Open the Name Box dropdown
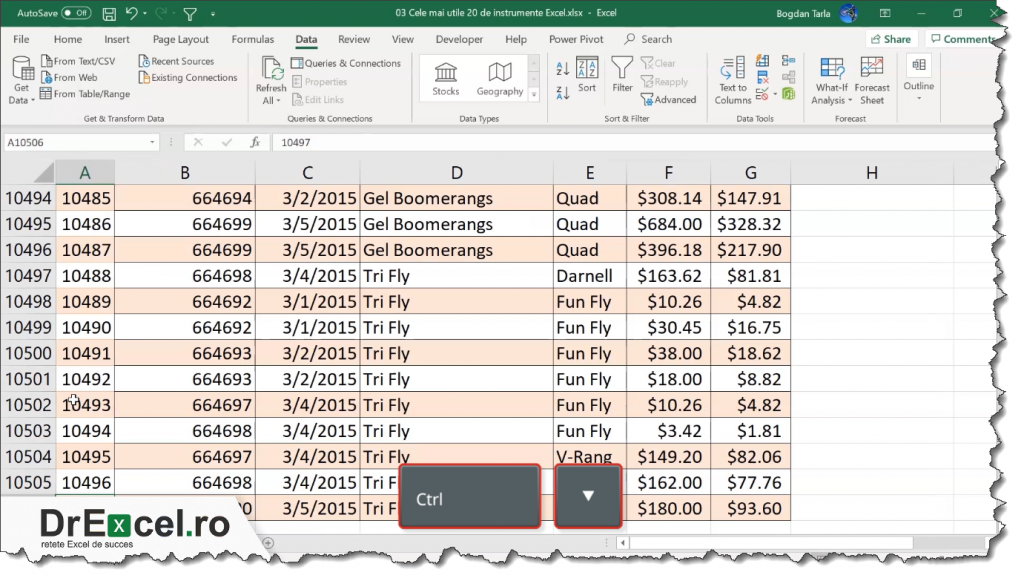The width and height of the screenshot is (1024, 581). 153,141
